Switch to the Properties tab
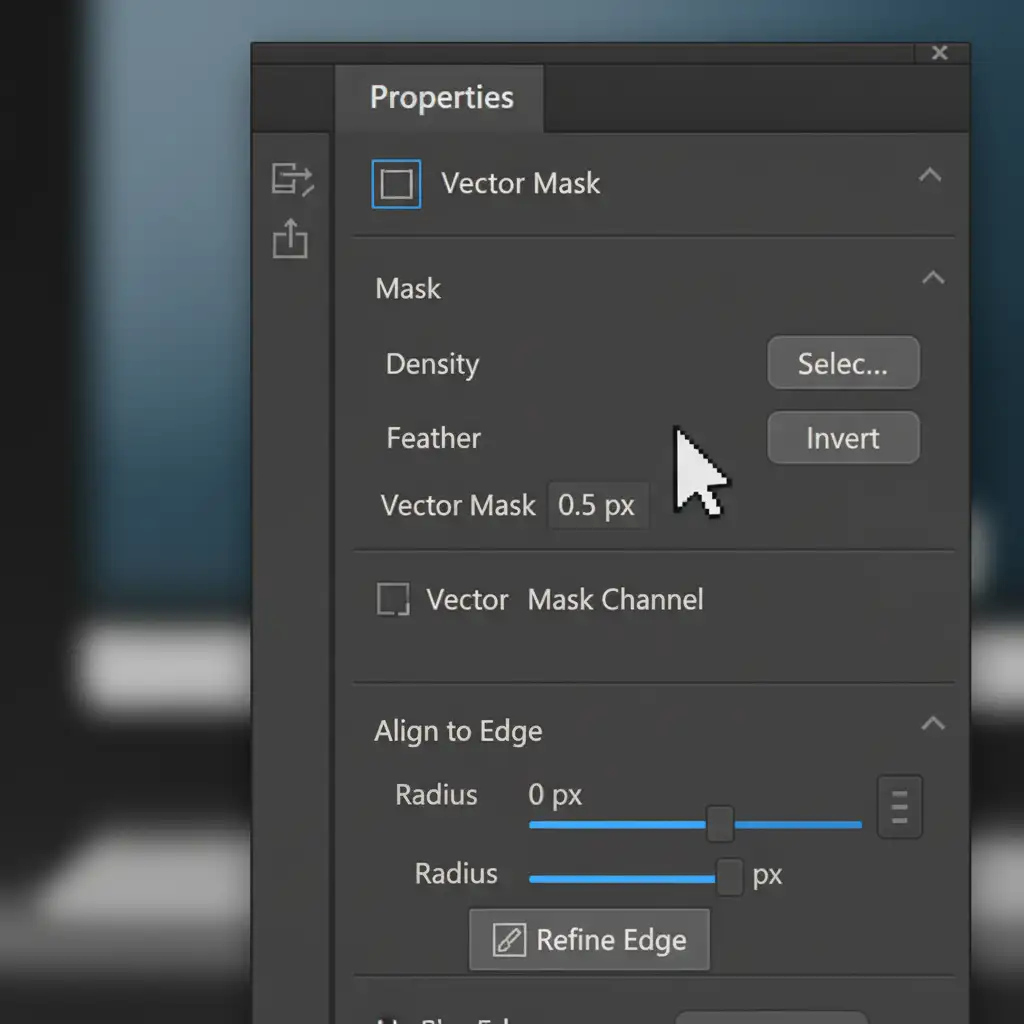This screenshot has width=1024, height=1024. coord(441,98)
